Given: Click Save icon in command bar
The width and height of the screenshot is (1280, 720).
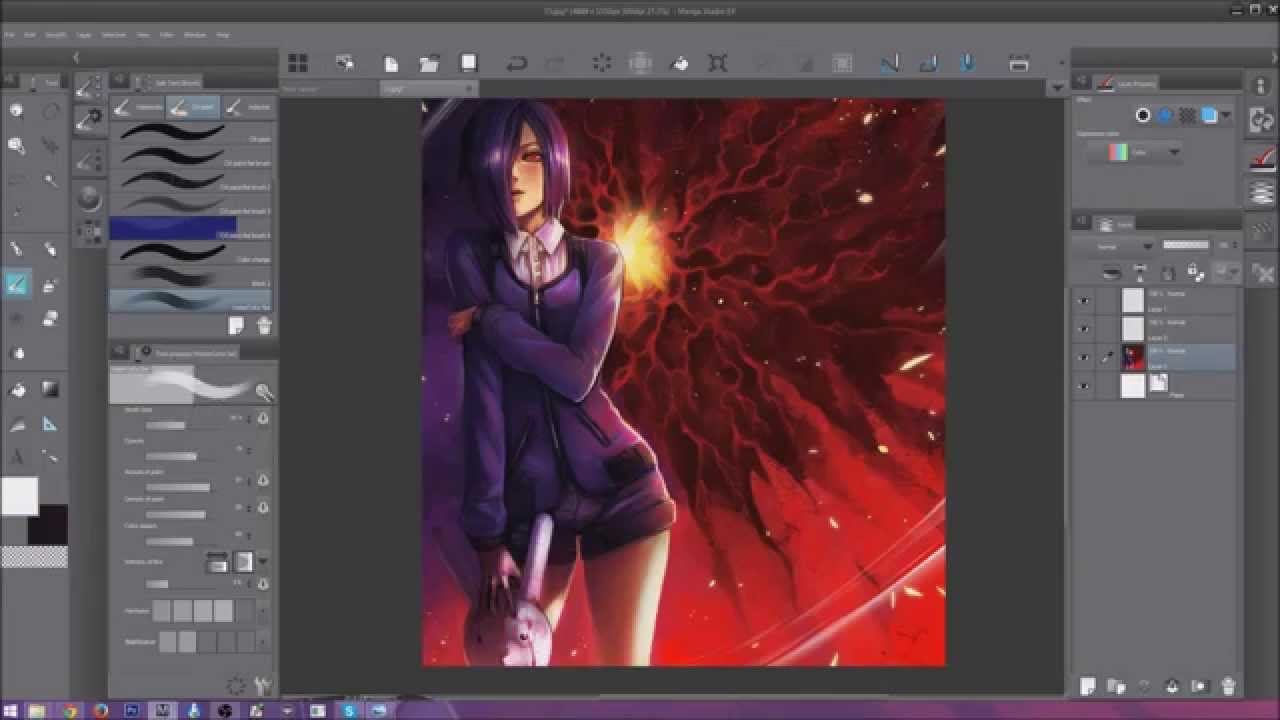Looking at the screenshot, I should [x=468, y=63].
